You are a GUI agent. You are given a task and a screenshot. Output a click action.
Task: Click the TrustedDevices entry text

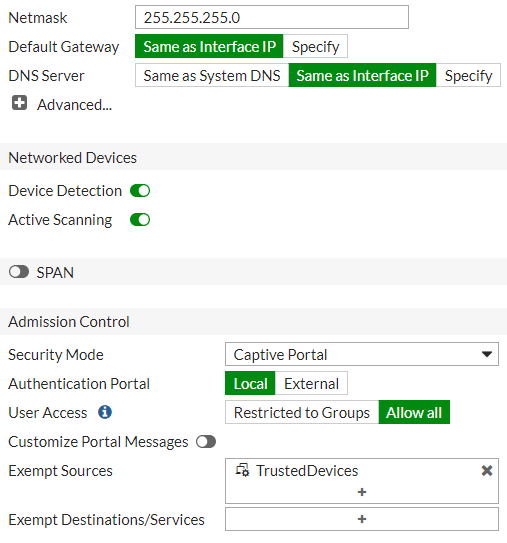click(x=307, y=471)
